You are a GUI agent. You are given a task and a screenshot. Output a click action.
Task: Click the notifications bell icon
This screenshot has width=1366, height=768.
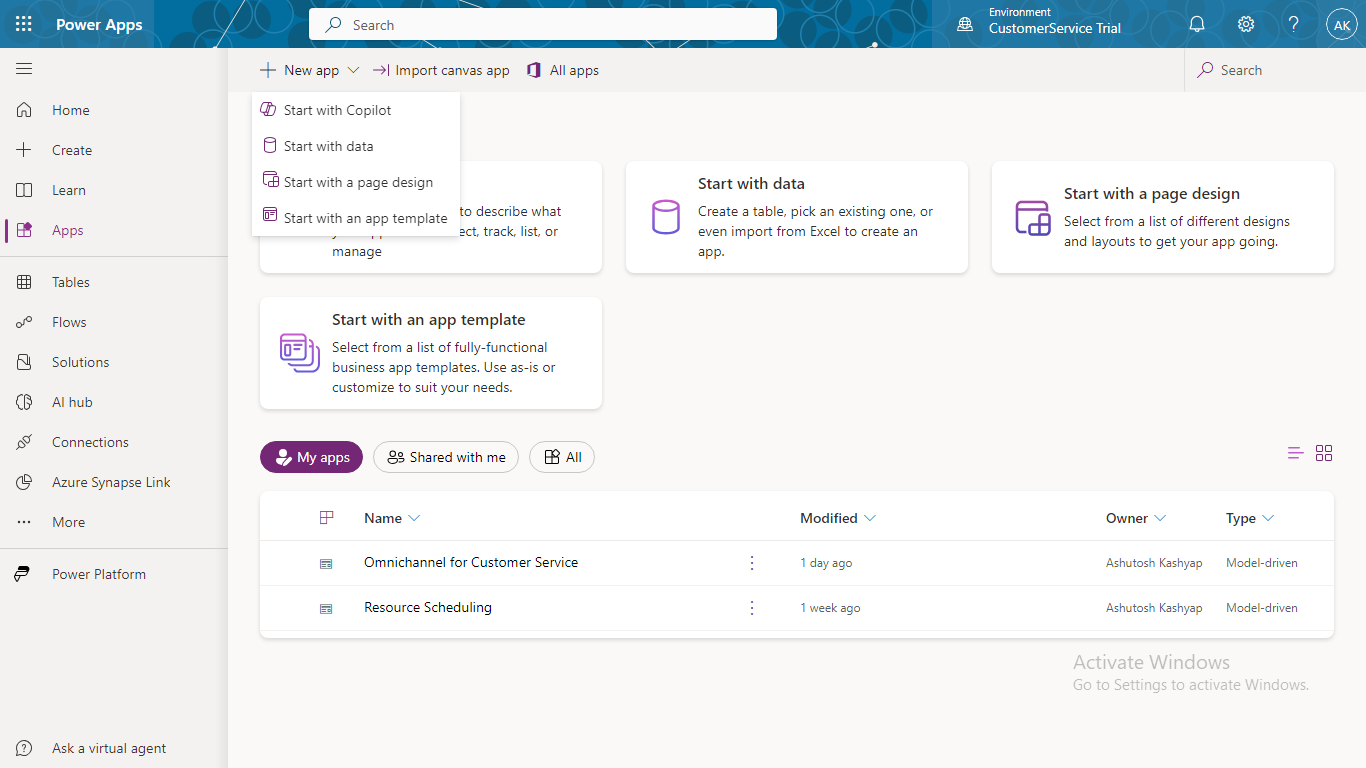click(x=1197, y=24)
